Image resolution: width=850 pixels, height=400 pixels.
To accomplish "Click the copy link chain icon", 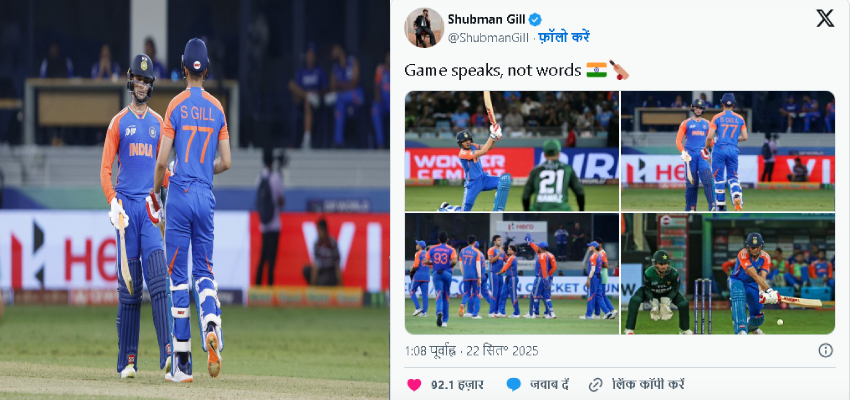I will point(595,385).
